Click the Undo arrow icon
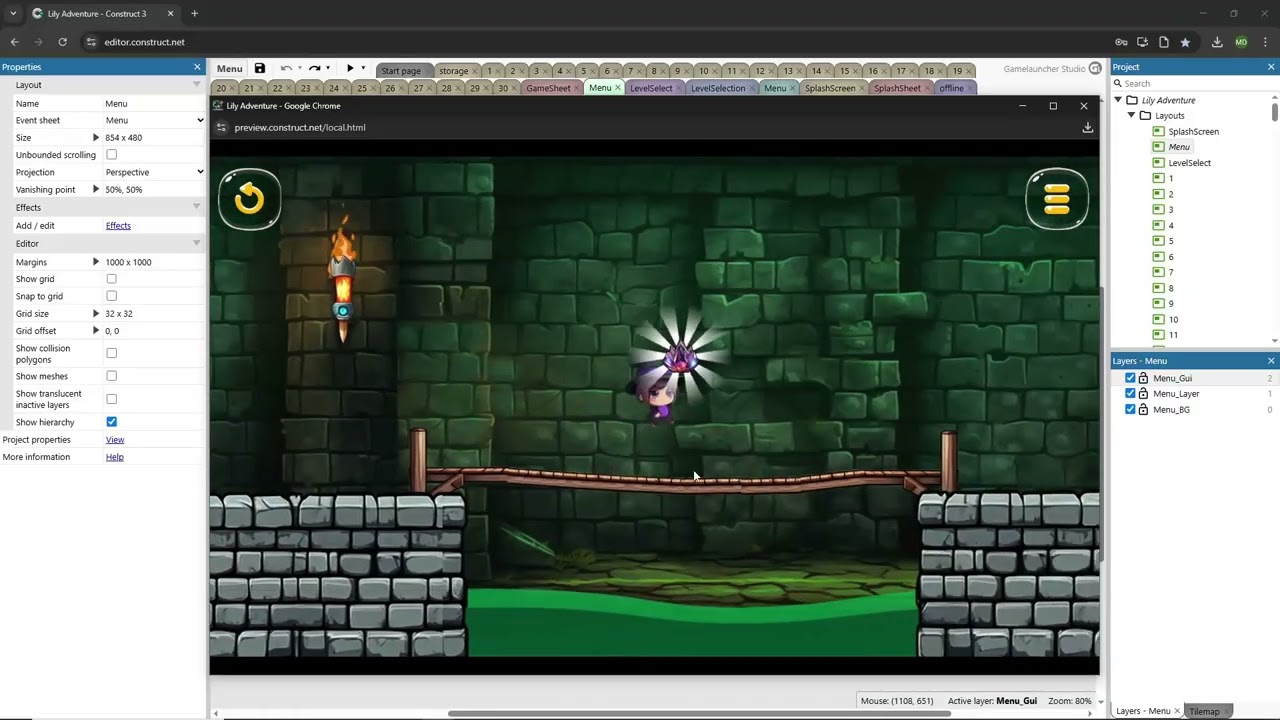The image size is (1280, 720). pyautogui.click(x=286, y=69)
